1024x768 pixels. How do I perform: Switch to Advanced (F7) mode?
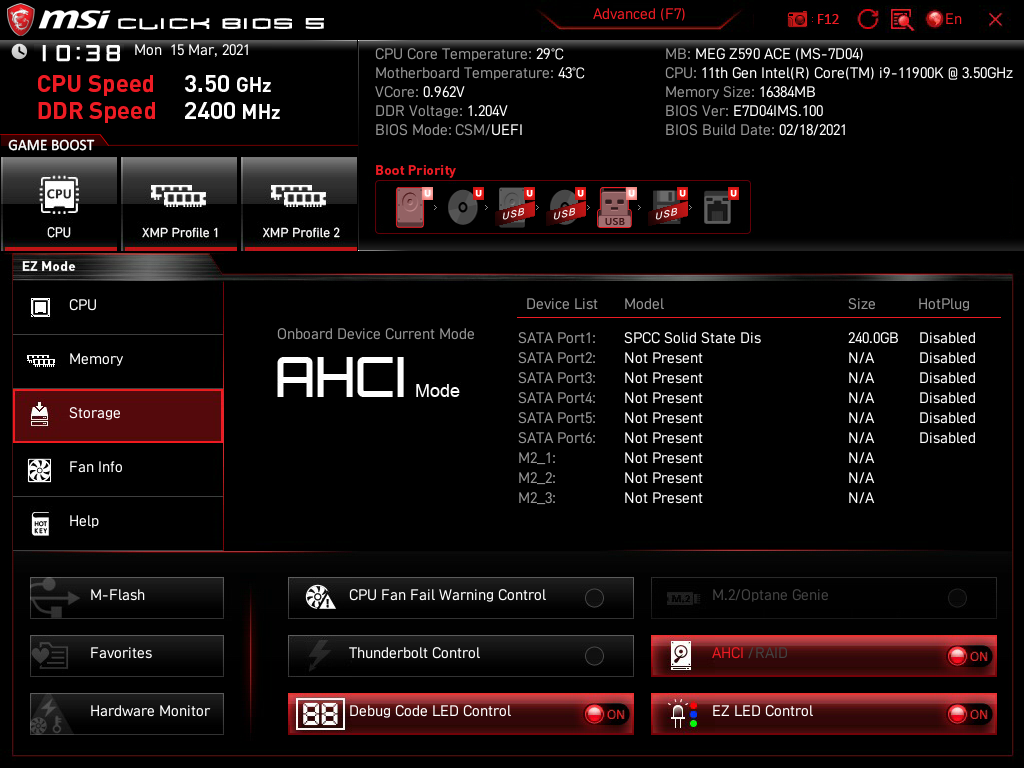[639, 14]
